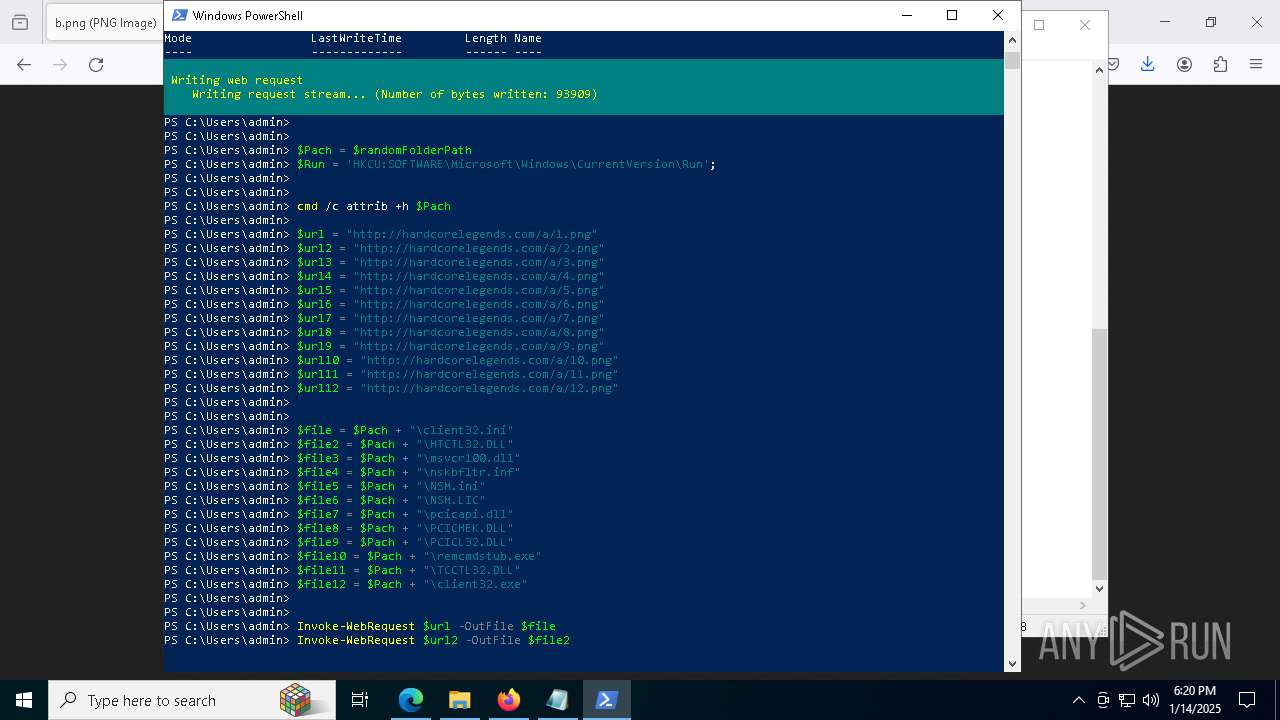
Task: Minimize the Windows PowerShell window
Action: tap(906, 15)
